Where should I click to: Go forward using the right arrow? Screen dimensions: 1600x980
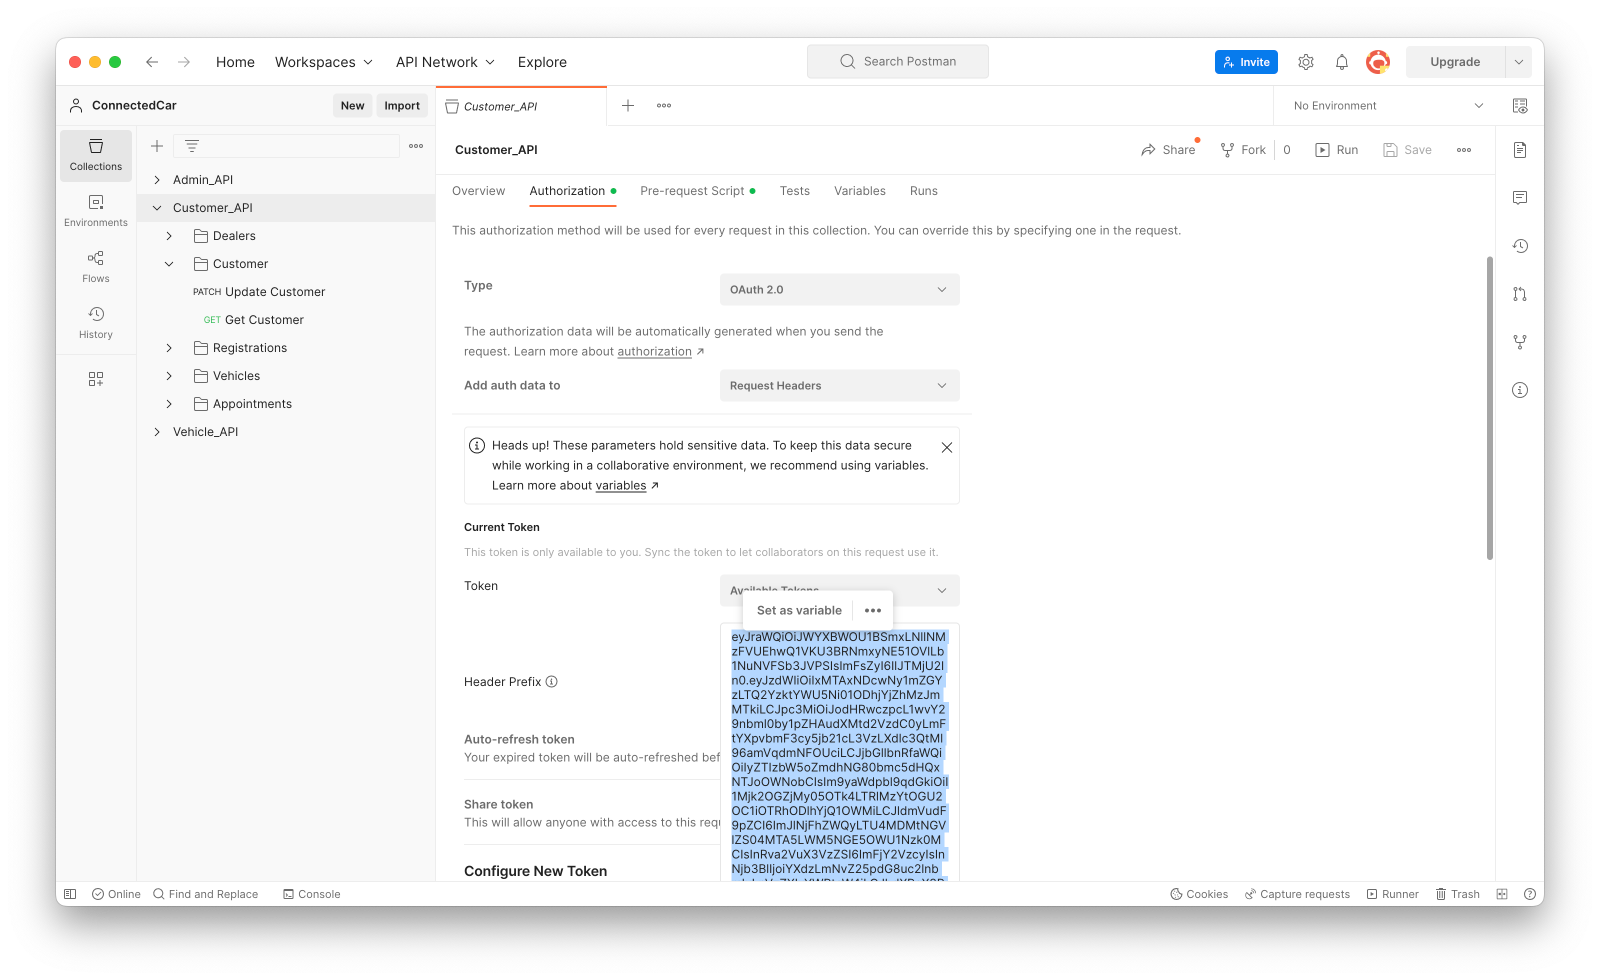pos(184,62)
